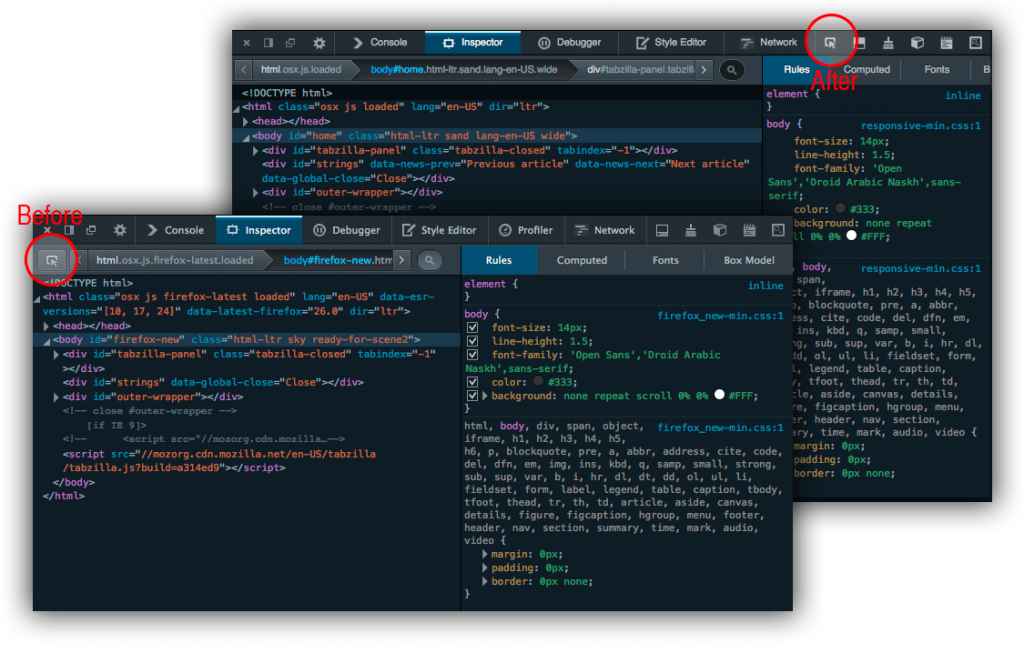Click paint flashing brush icon in Before window
The width and height of the screenshot is (1024, 653).
pyautogui.click(x=690, y=231)
